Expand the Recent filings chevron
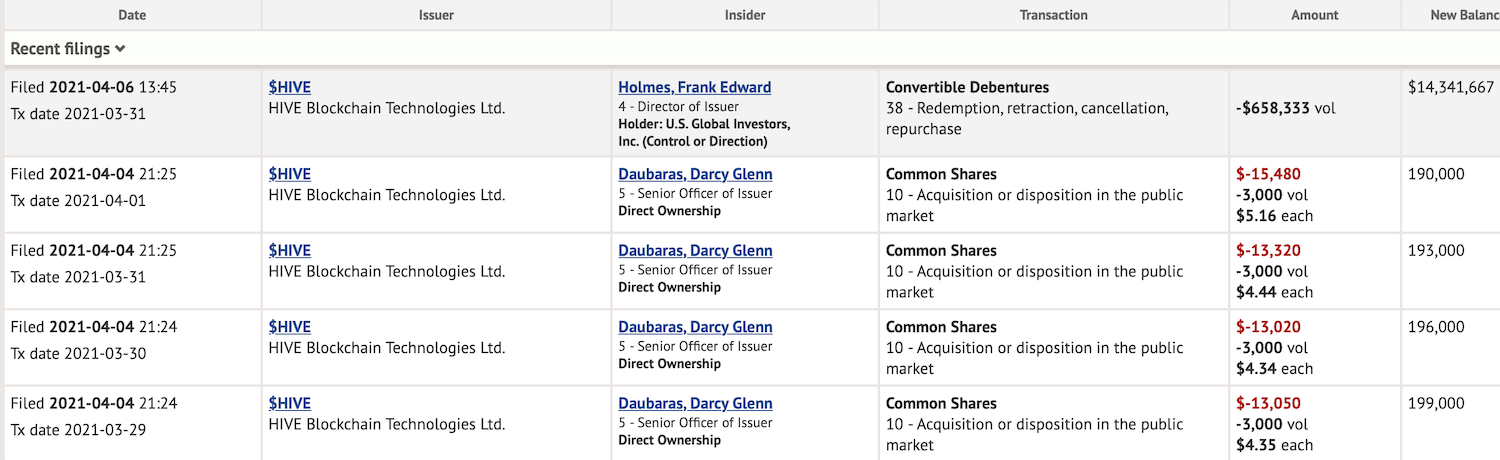1500x460 pixels. [x=120, y=49]
